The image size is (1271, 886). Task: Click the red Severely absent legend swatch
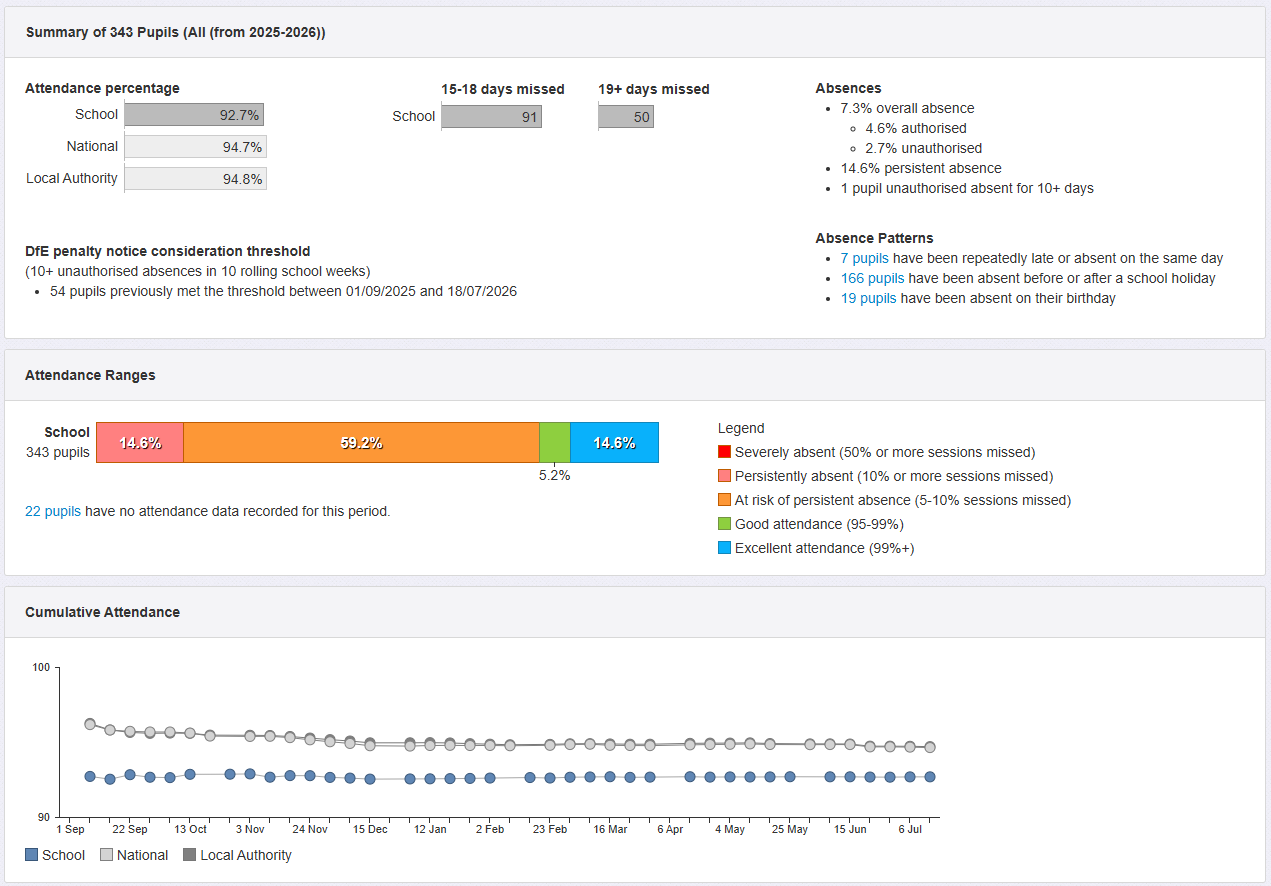pos(724,452)
